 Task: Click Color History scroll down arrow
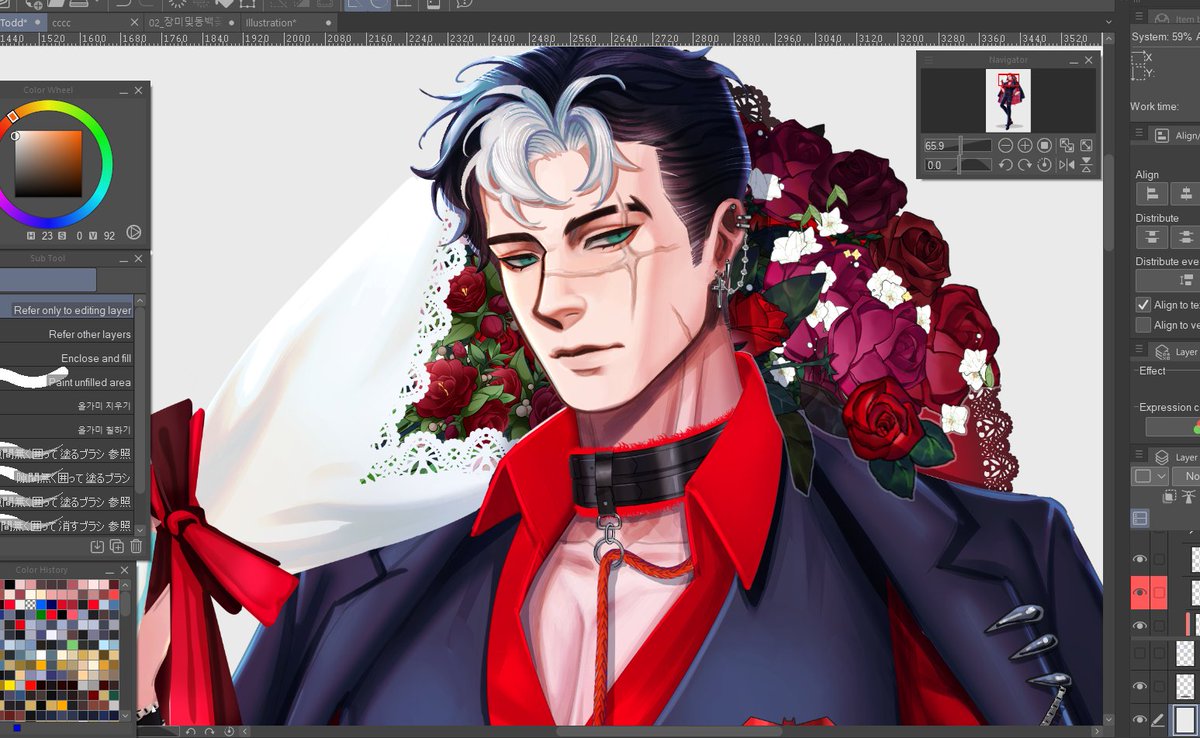click(125, 715)
